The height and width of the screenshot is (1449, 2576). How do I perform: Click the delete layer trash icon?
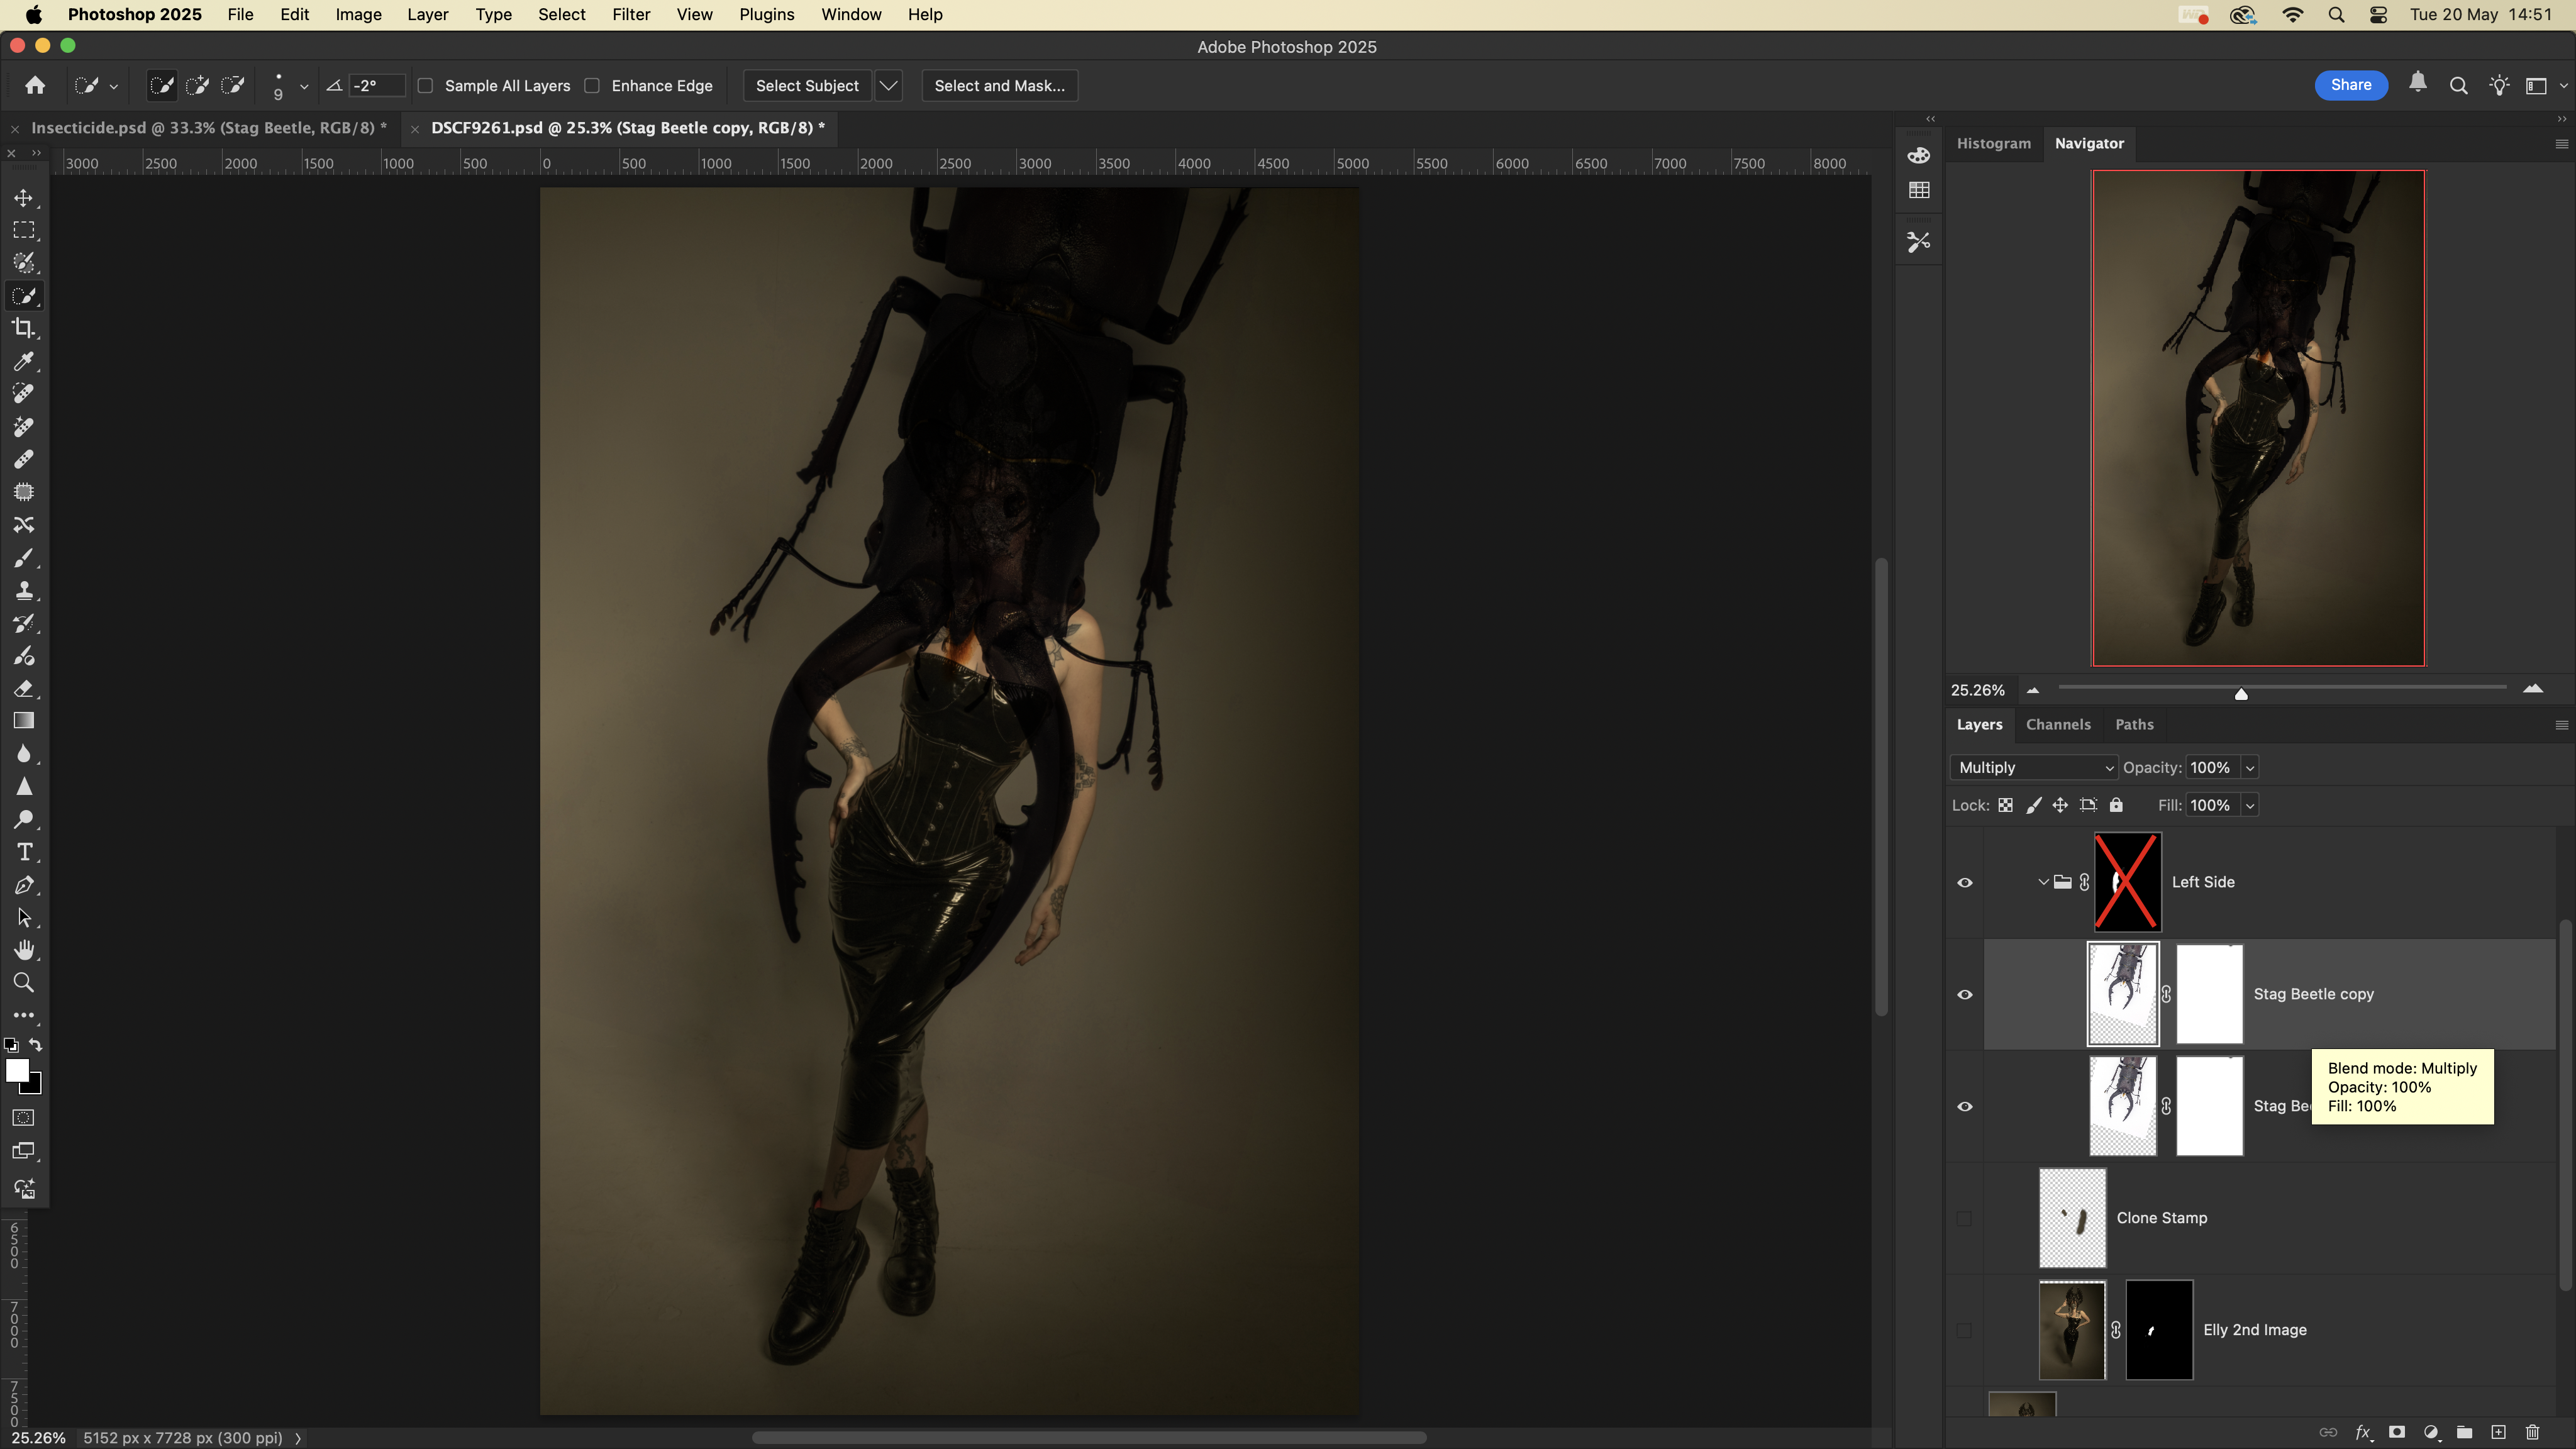click(2532, 1432)
